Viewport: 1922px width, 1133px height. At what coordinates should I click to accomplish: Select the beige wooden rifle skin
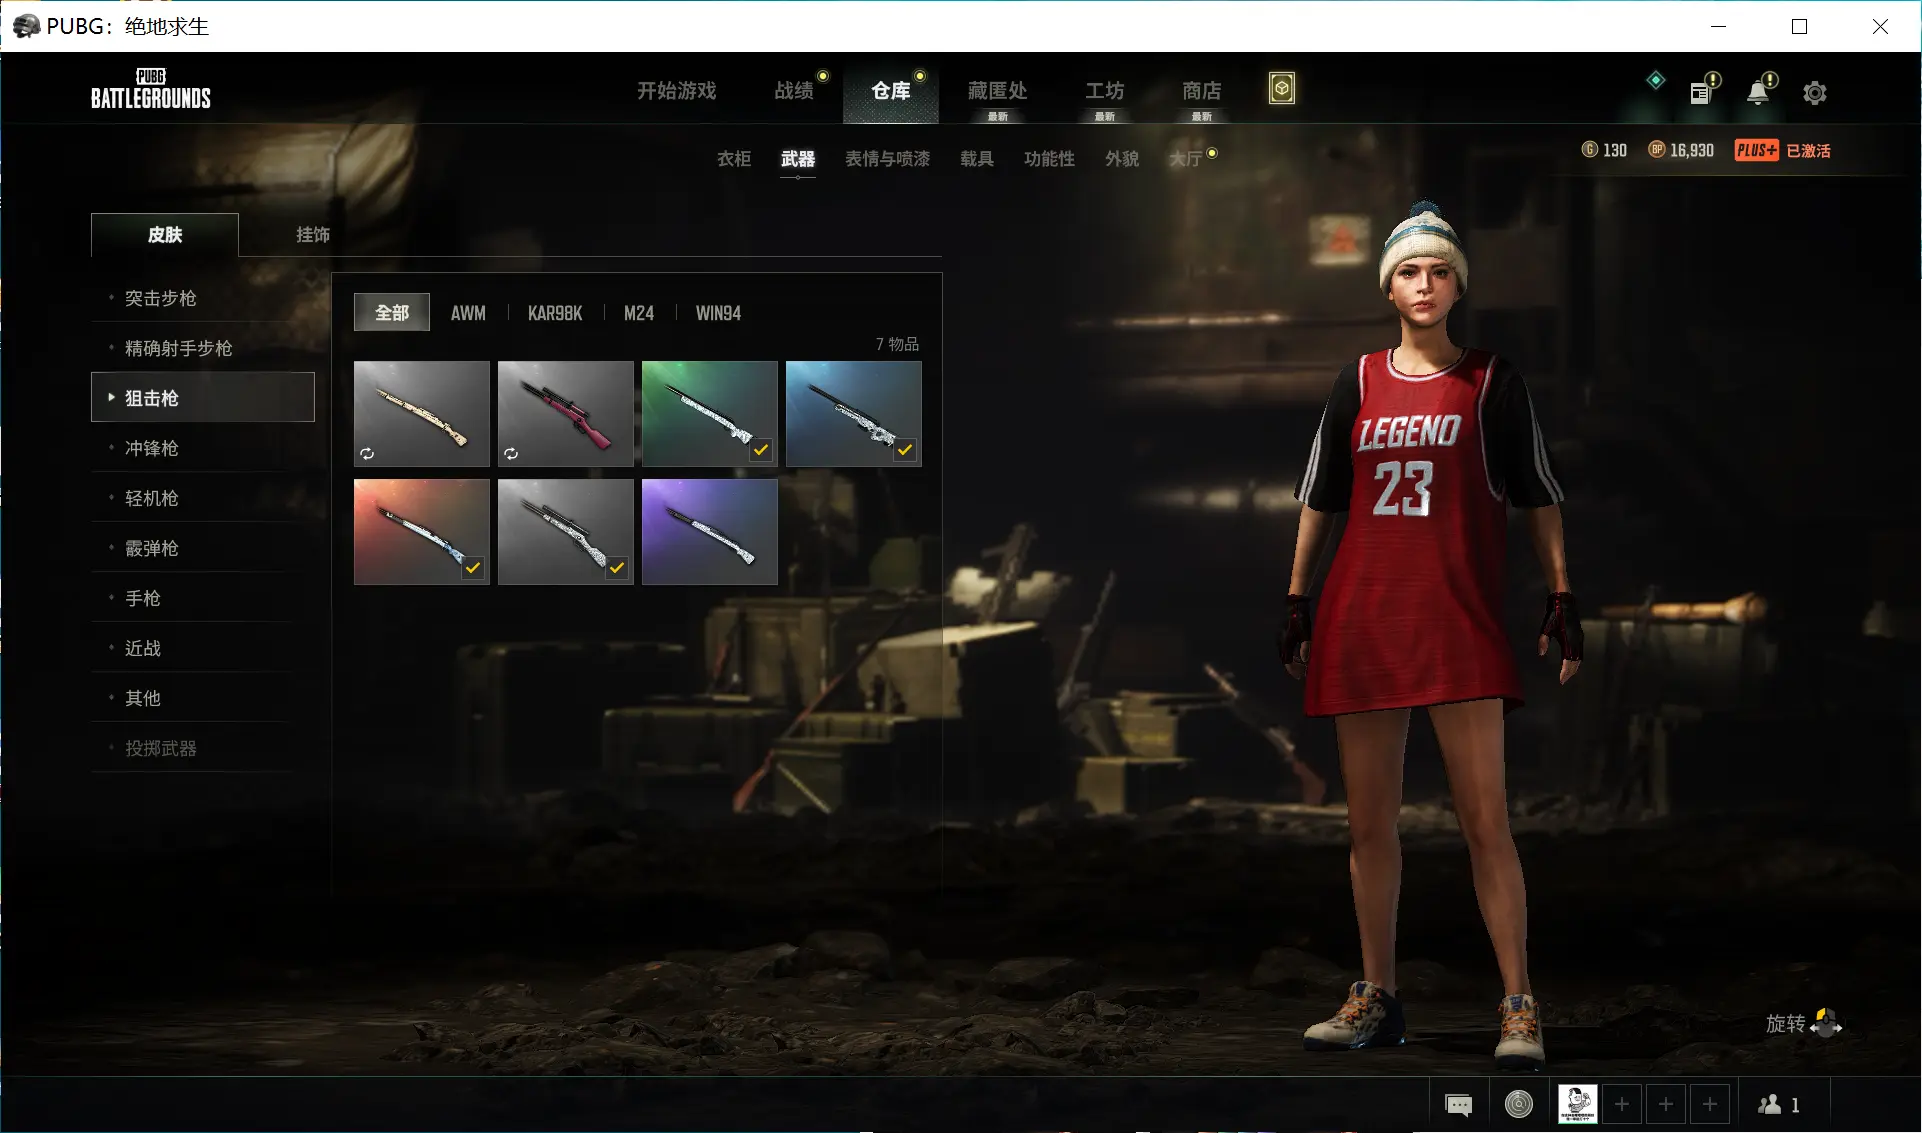(422, 414)
